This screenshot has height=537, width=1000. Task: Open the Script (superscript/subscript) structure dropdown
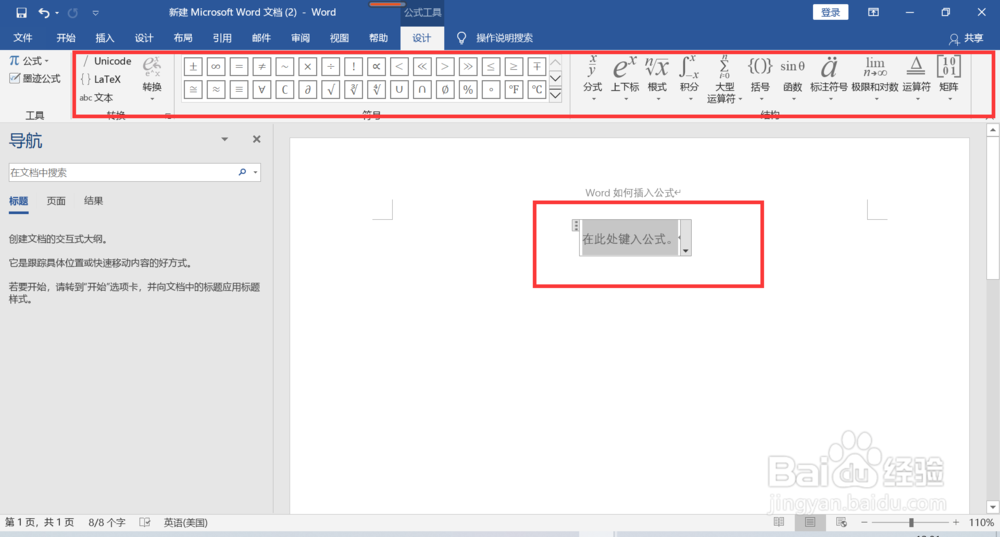pos(625,78)
